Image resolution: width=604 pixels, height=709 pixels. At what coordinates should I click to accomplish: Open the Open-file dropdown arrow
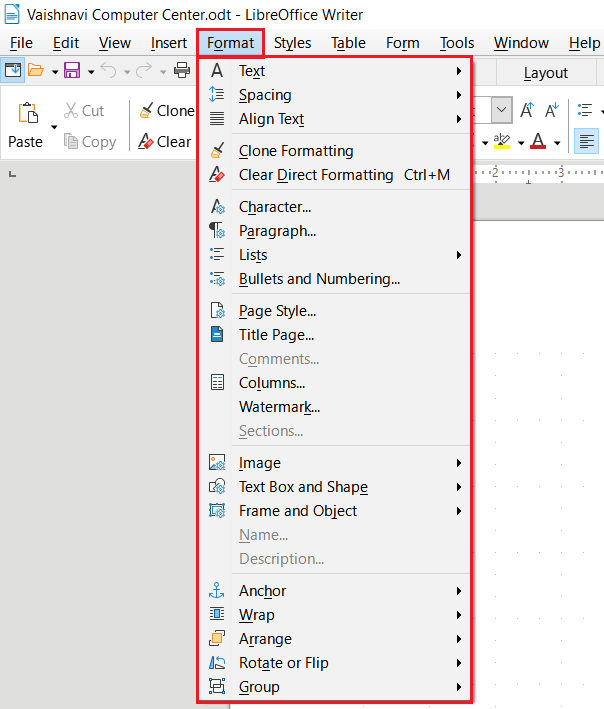[x=55, y=71]
